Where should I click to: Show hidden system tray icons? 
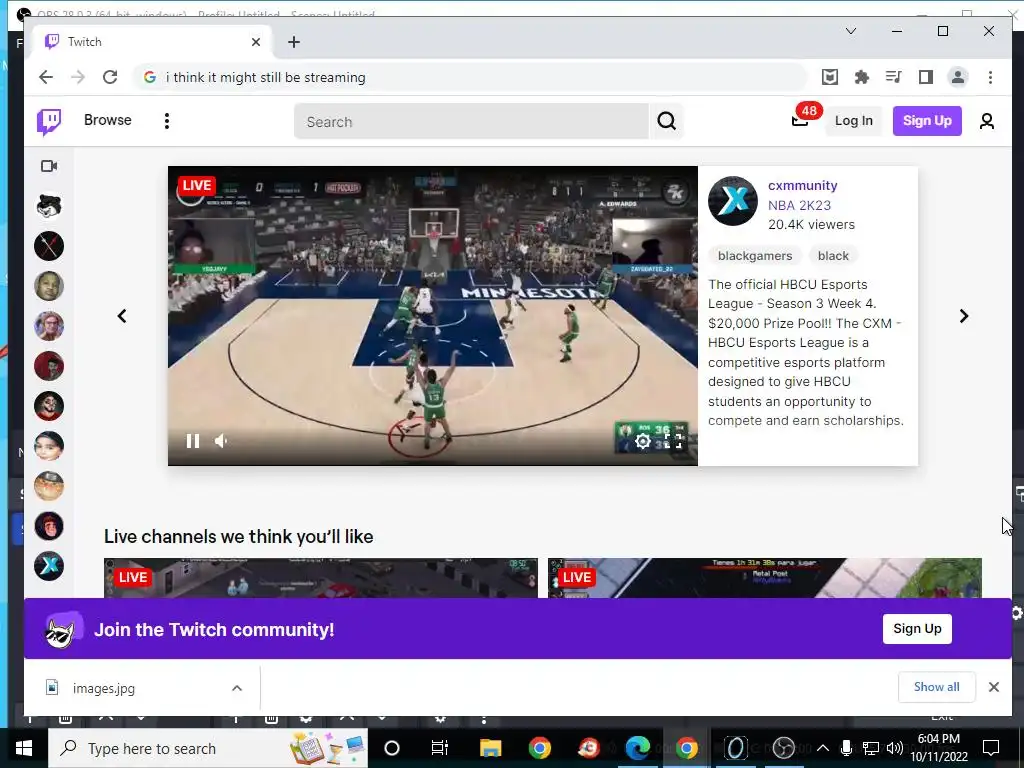[823, 748]
